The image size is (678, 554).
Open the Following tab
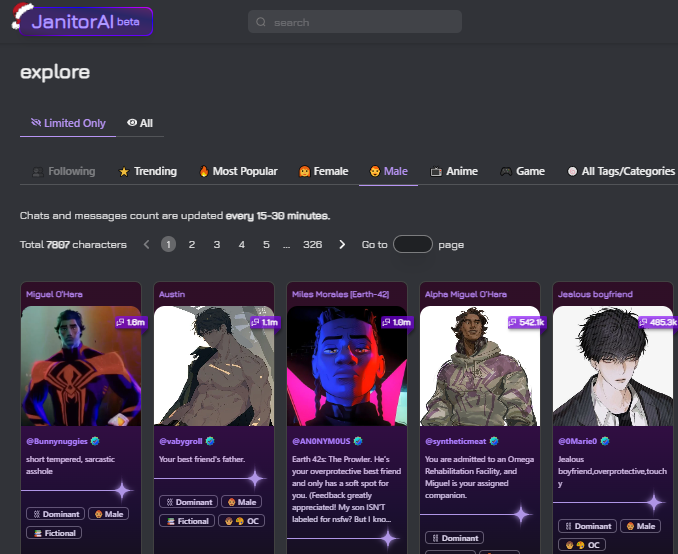(x=64, y=171)
